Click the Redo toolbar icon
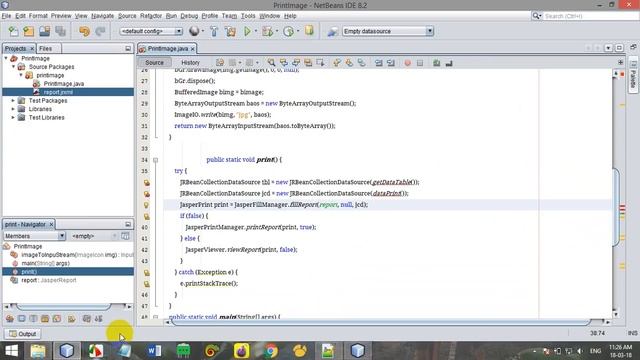The width and height of the screenshot is (640, 360). pyautogui.click(x=100, y=31)
